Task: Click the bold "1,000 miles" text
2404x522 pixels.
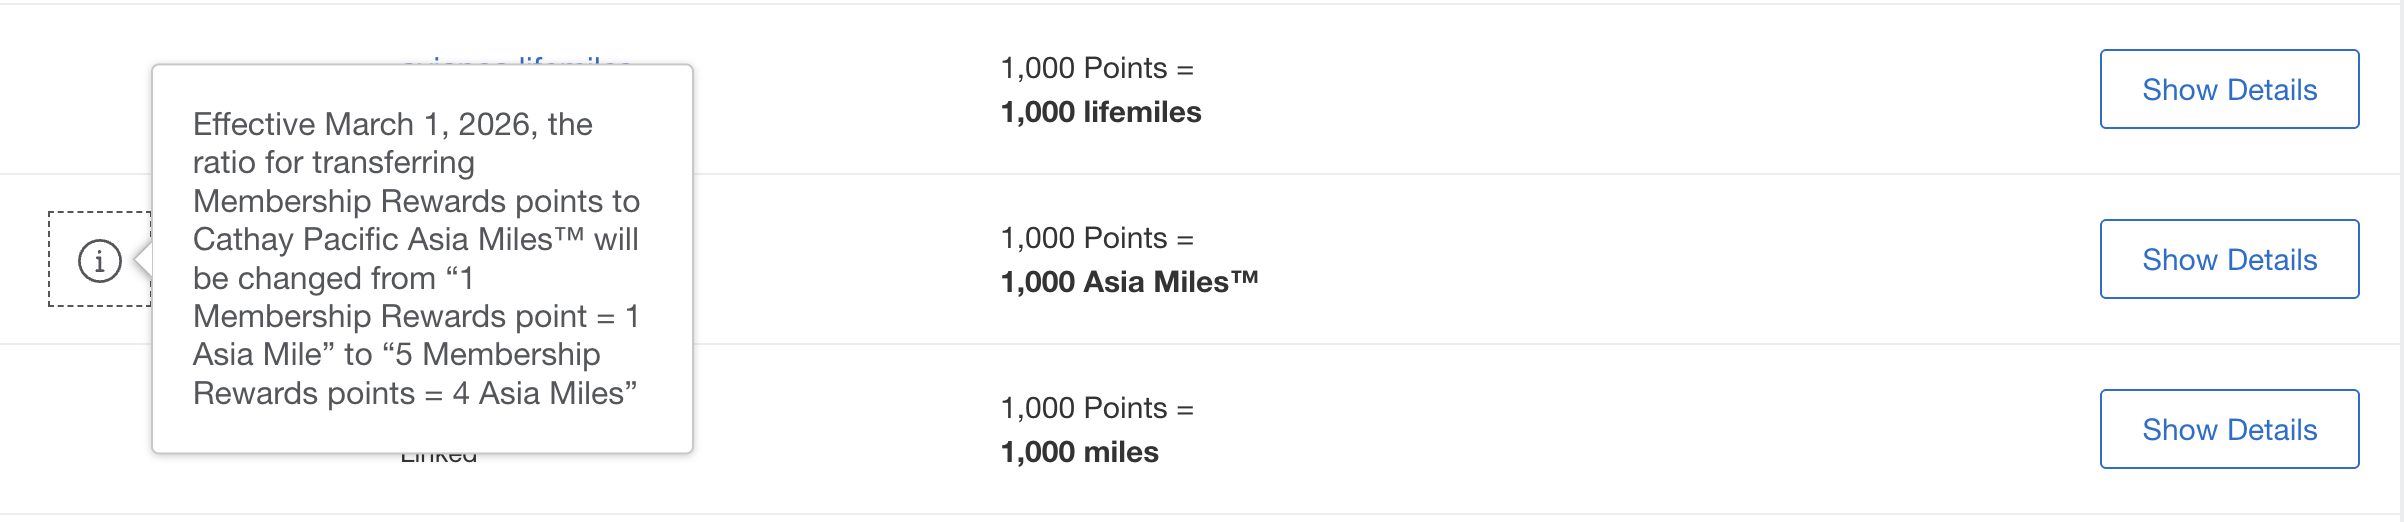Action: tap(1079, 452)
